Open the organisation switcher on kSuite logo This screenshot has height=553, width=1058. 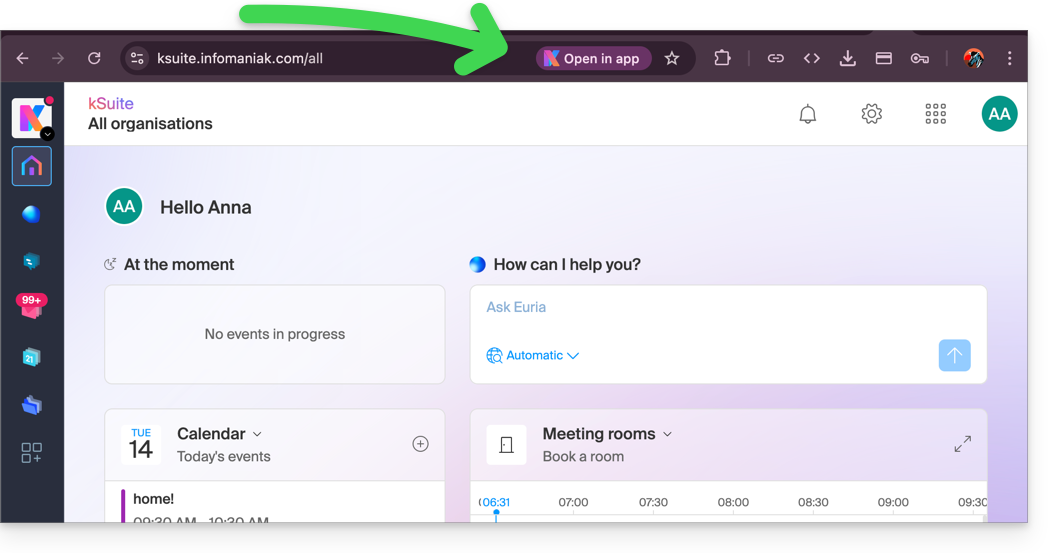(x=47, y=134)
